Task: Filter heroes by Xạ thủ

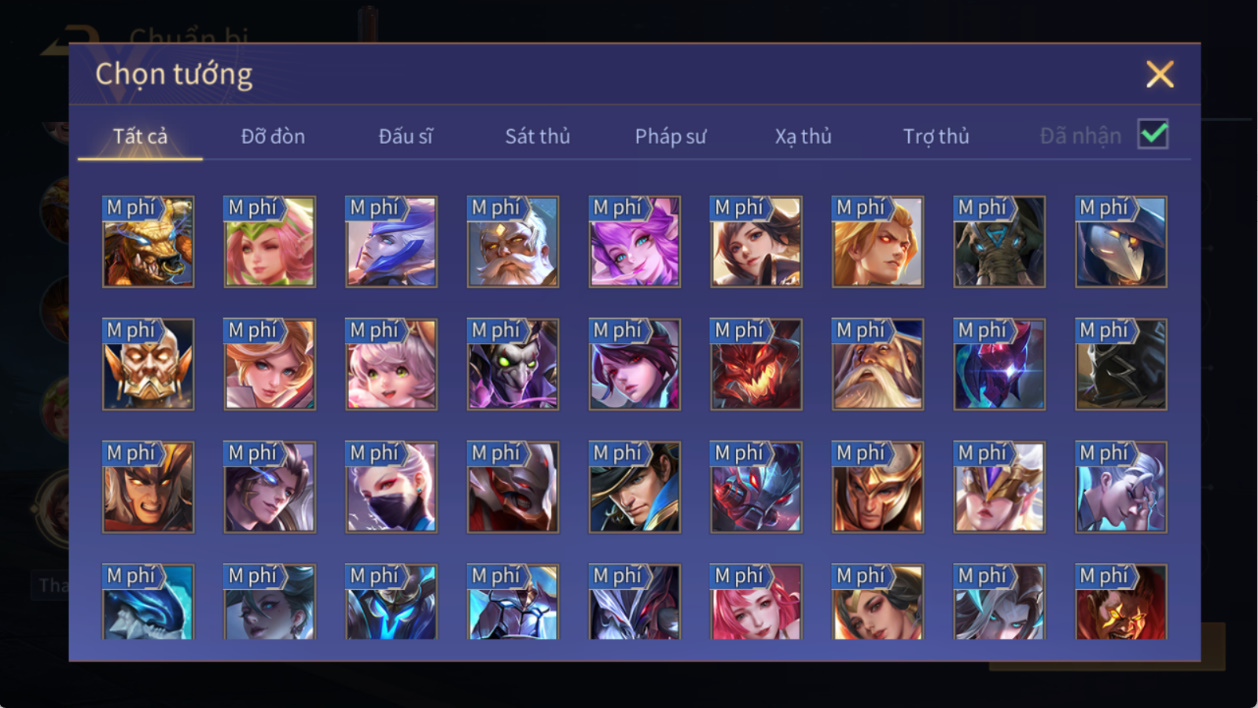Action: click(803, 136)
